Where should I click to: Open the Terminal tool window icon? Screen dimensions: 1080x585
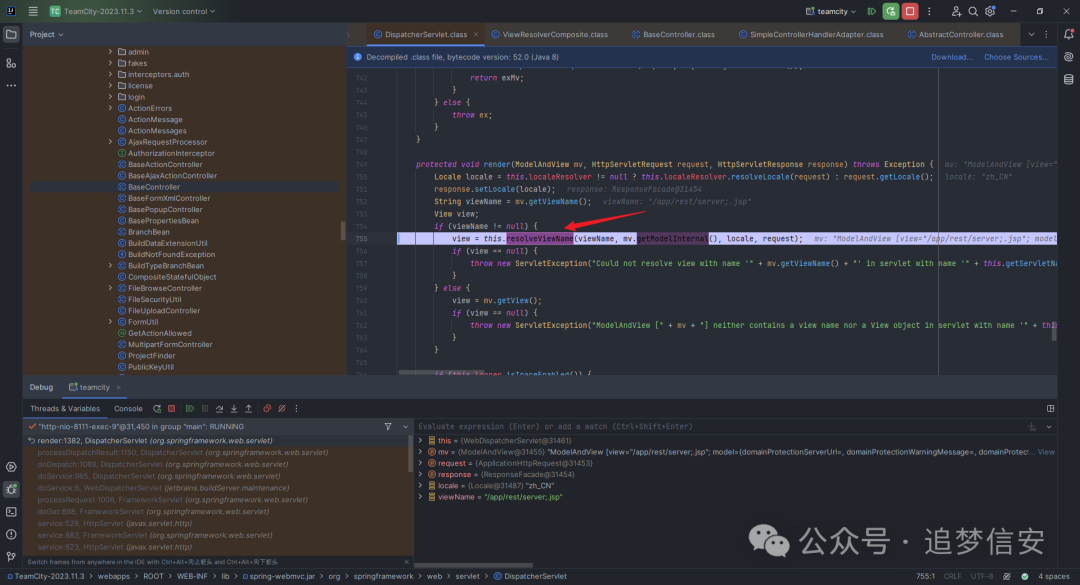tap(11, 512)
